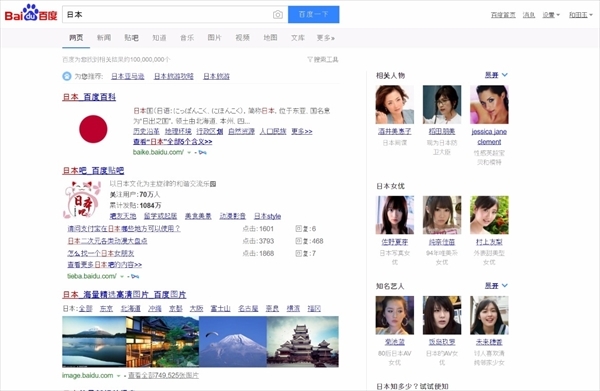Viewport: 600px width, 391px height.
Task: Click the icon after tieba.baidu.com URL
Action: point(135,276)
